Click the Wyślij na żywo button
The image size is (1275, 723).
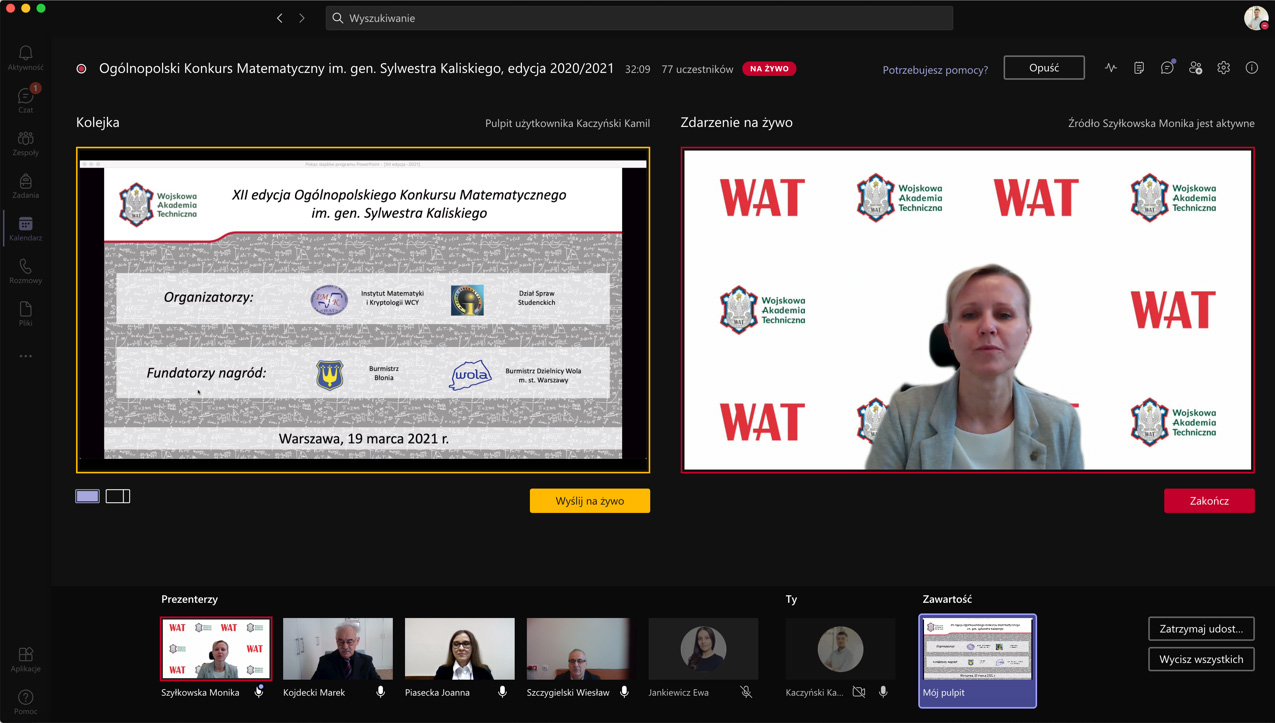(x=590, y=501)
